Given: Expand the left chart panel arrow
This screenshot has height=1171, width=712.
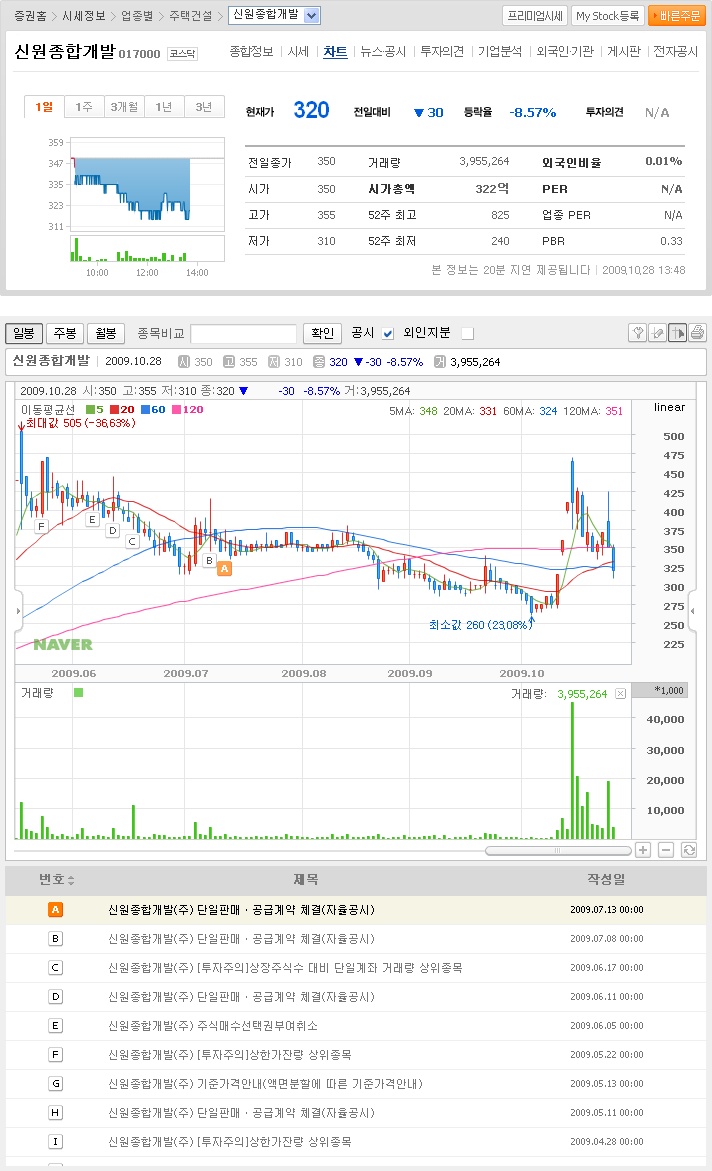Looking at the screenshot, I should [x=18, y=611].
